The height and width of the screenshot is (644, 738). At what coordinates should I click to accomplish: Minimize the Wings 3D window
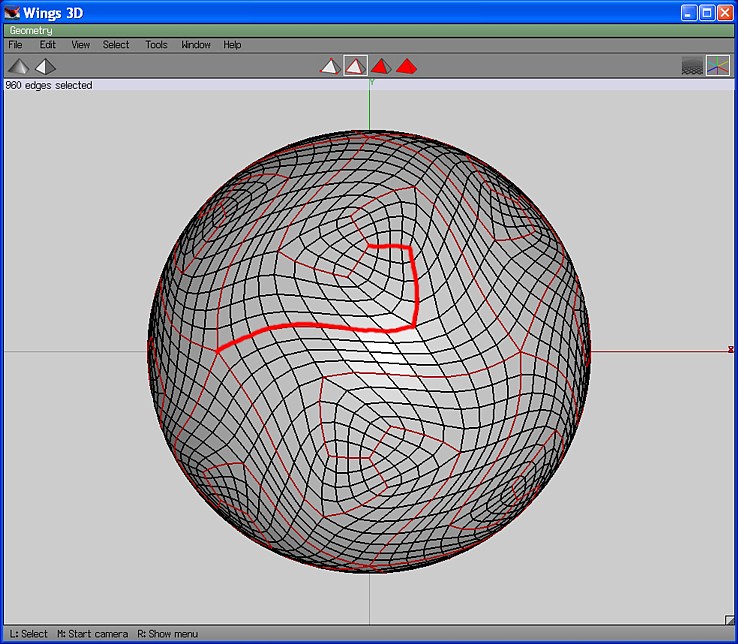[x=689, y=13]
